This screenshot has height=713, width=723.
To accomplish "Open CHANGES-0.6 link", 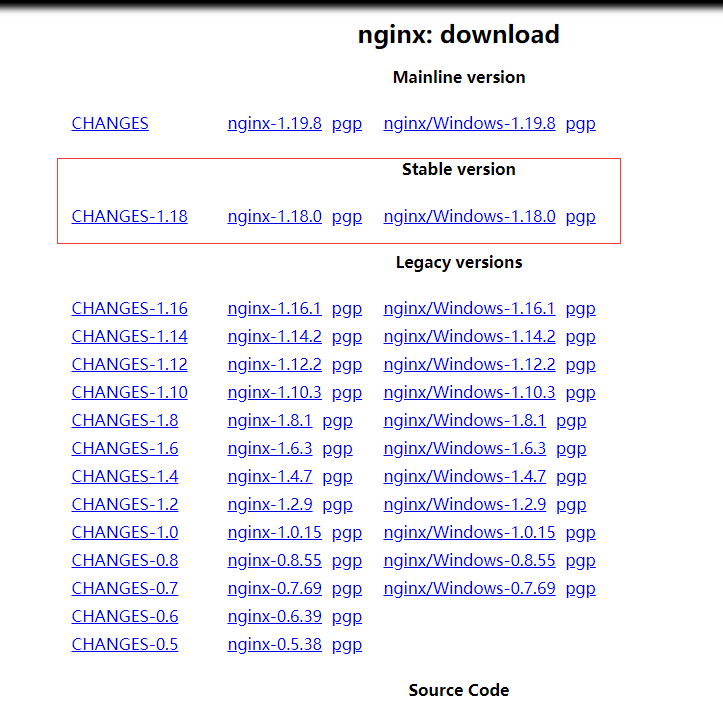I will 124,616.
